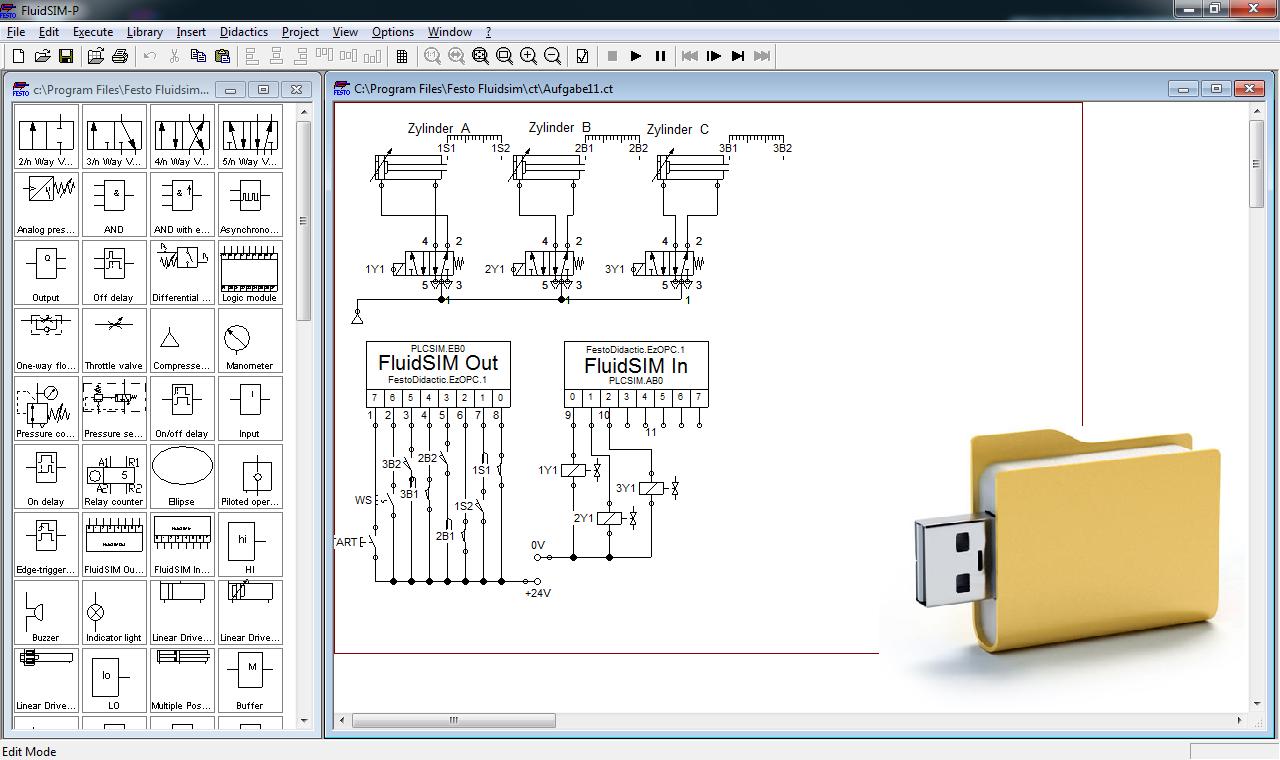Copy the selection using the toolbar
This screenshot has width=1280, height=760.
[x=198, y=56]
